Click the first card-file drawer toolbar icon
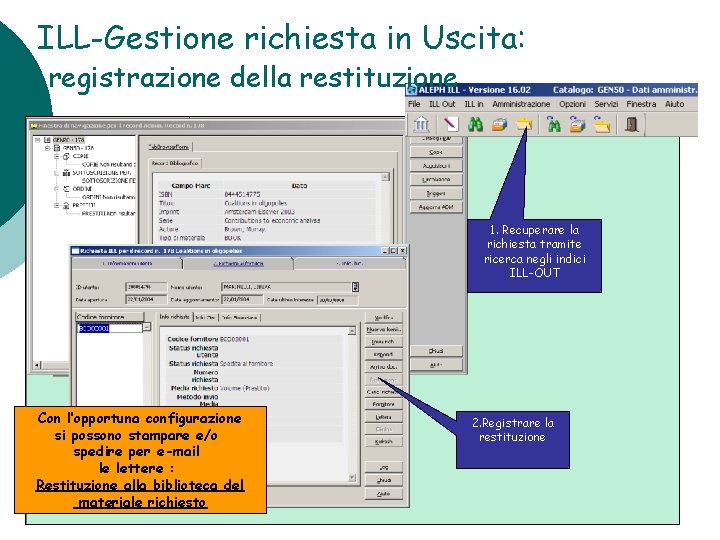Screen dimensions: 720x540 (x=500, y=124)
